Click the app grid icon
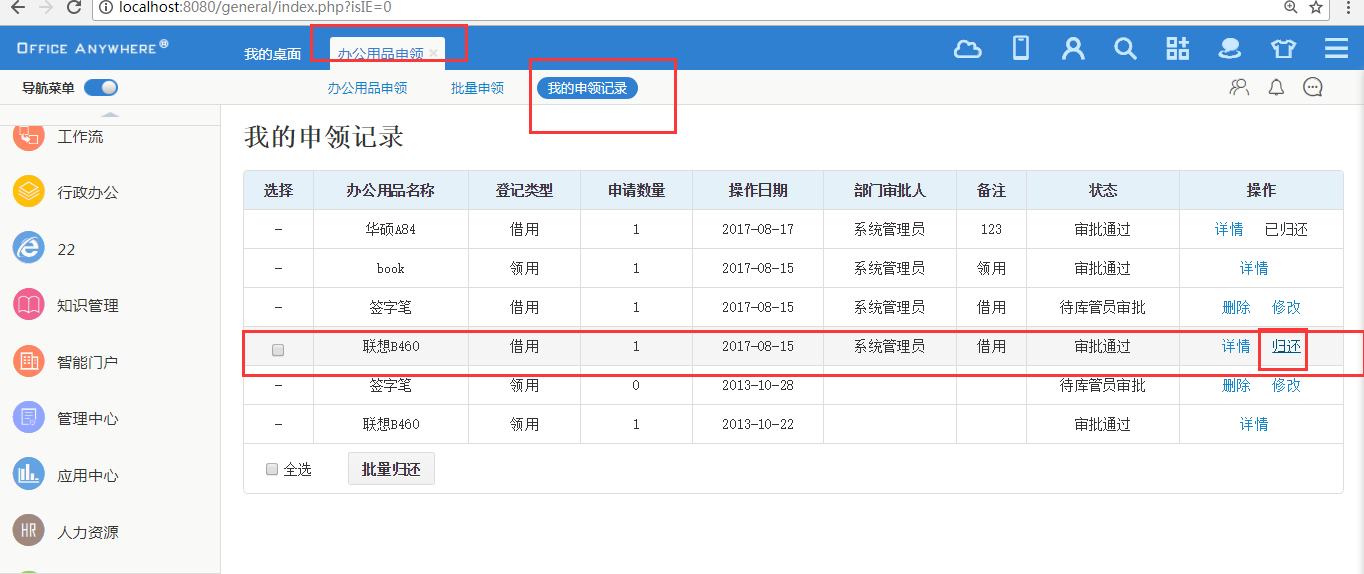The height and width of the screenshot is (574, 1364). tap(1178, 49)
